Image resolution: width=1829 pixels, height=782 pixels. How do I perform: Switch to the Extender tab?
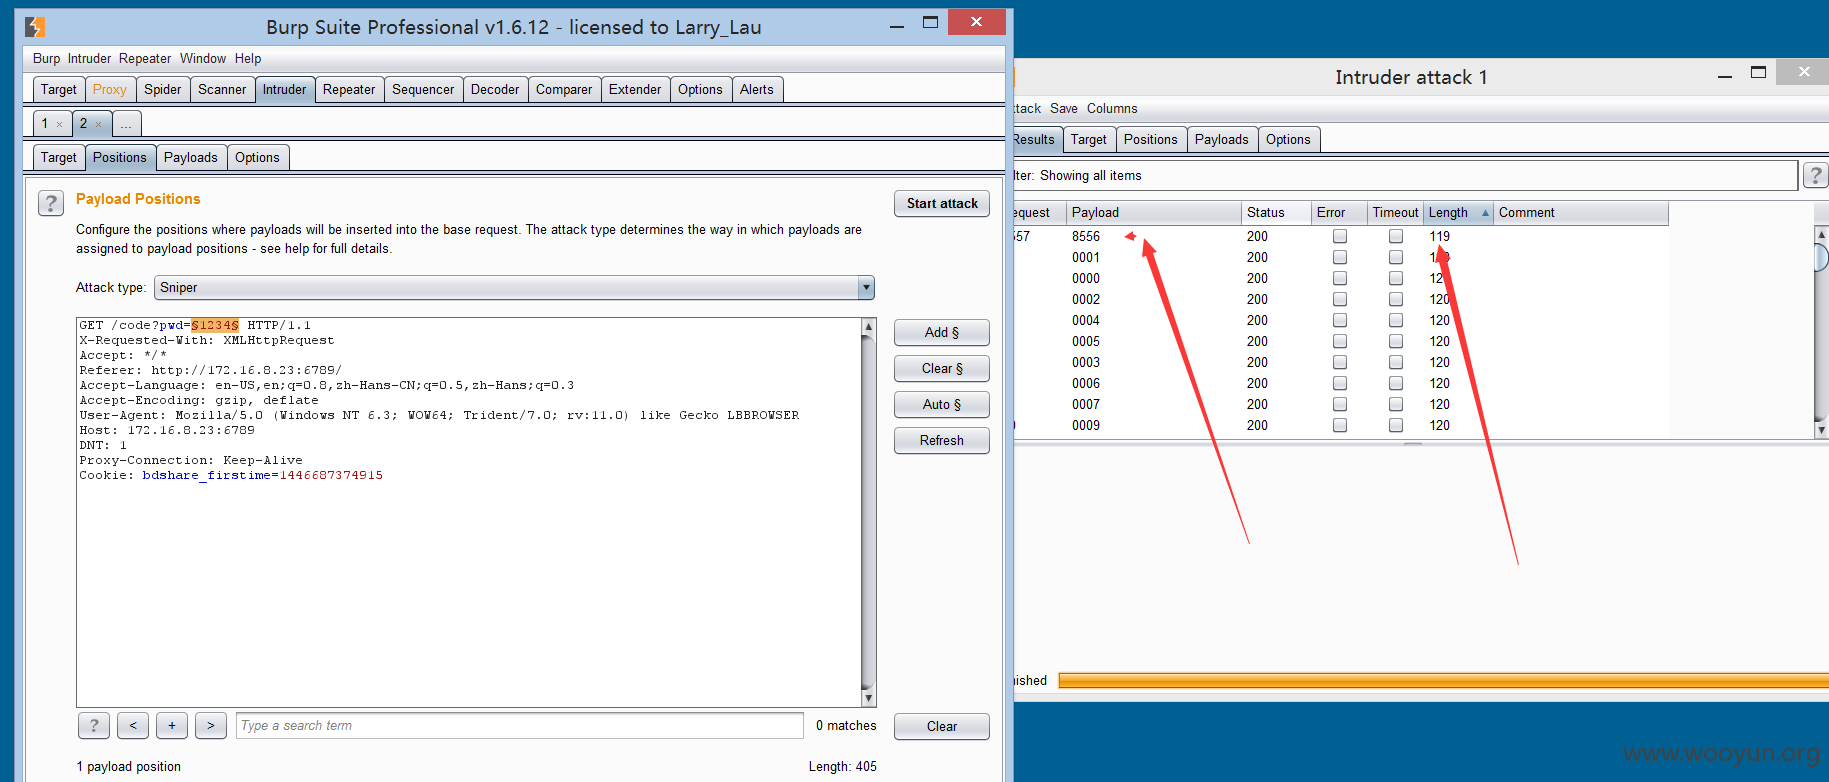(635, 90)
